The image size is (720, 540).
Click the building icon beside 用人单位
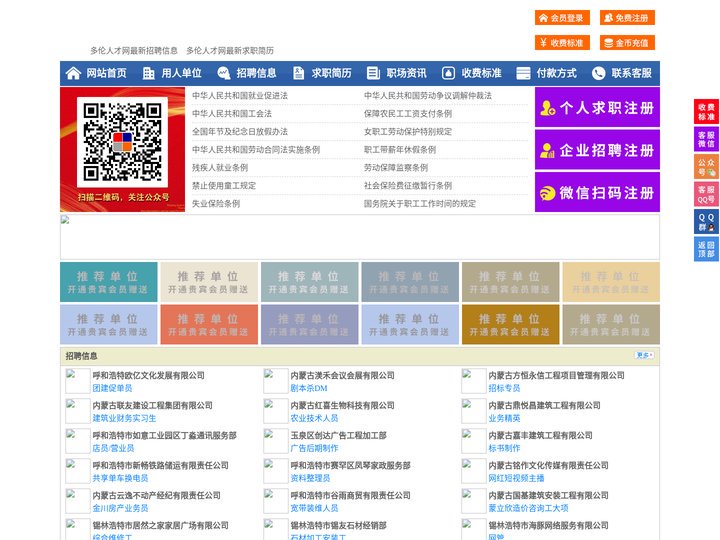pyautogui.click(x=148, y=73)
